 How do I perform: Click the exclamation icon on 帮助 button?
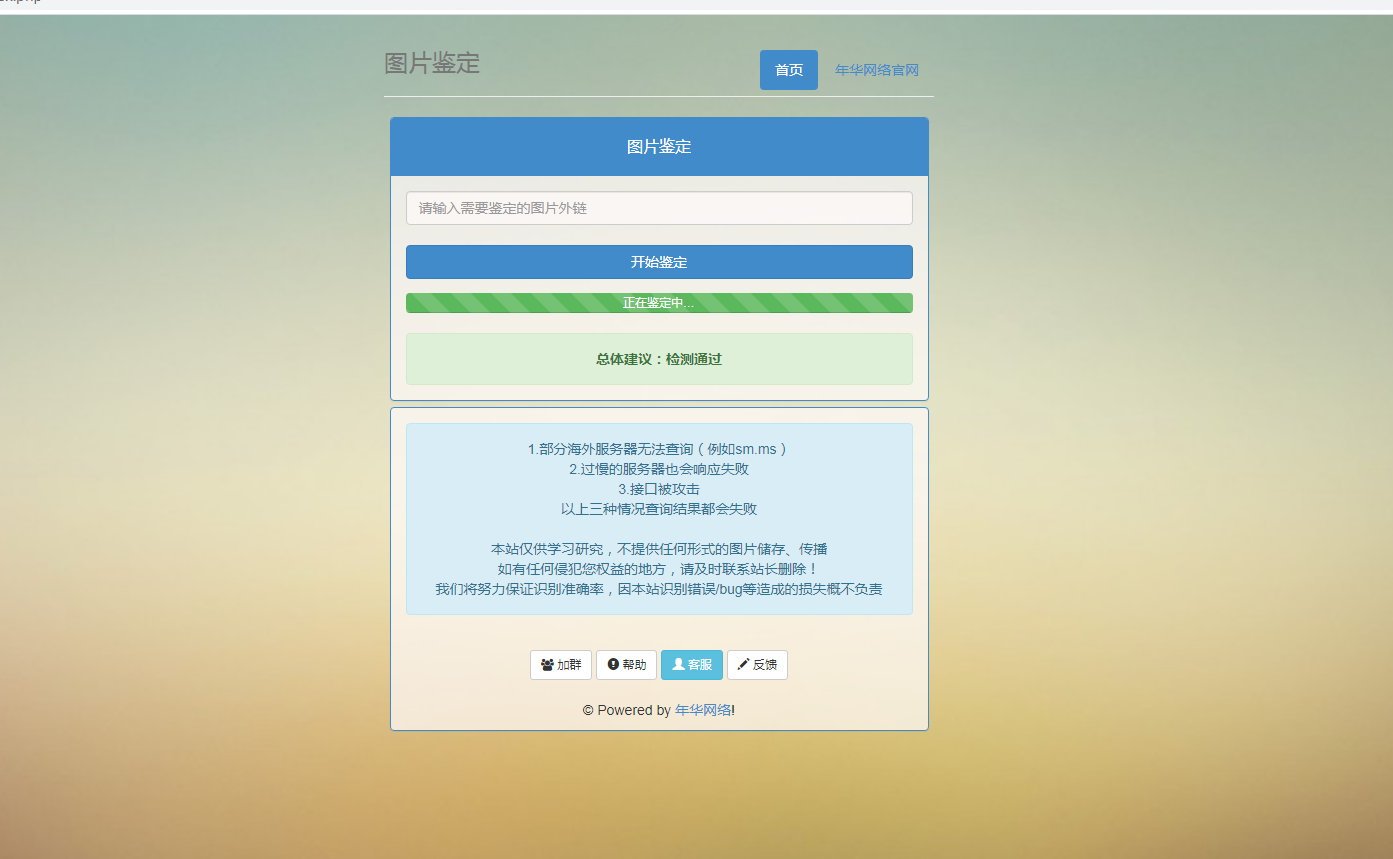tap(613, 665)
